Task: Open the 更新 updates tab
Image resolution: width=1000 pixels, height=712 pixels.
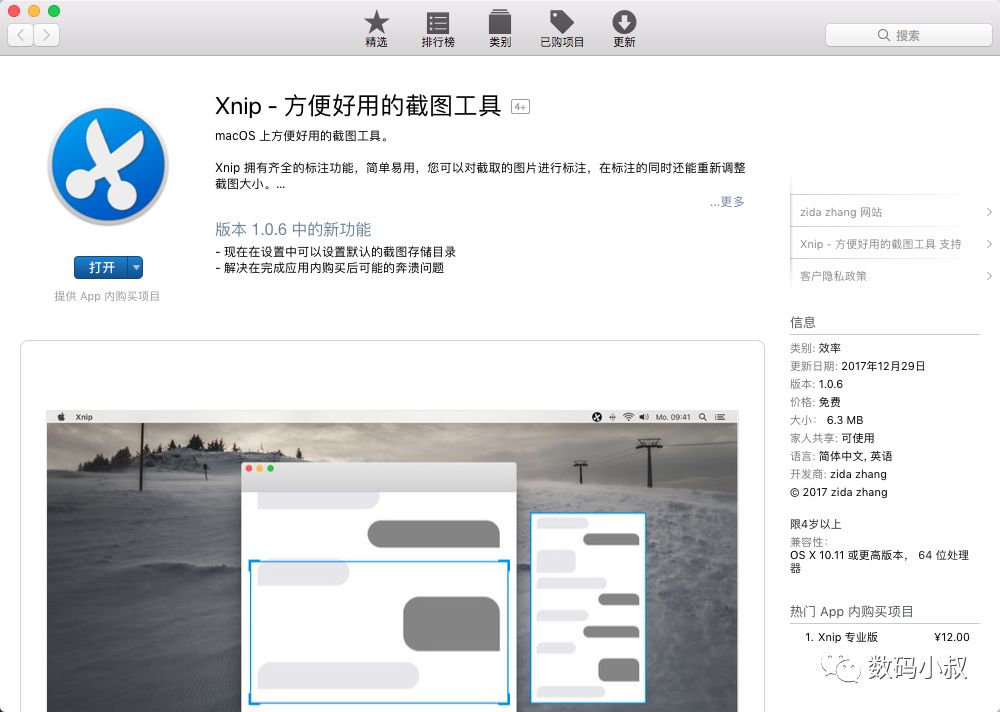Action: (624, 29)
